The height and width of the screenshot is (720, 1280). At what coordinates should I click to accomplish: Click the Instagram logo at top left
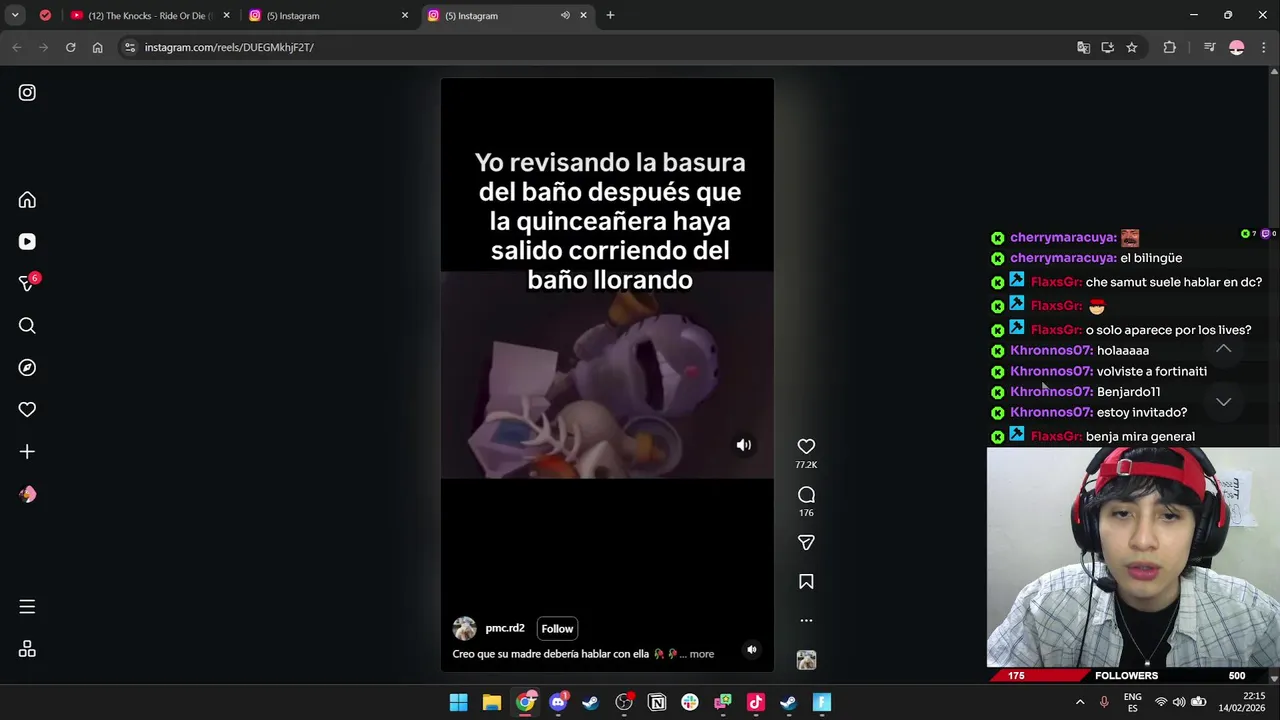tap(27, 93)
